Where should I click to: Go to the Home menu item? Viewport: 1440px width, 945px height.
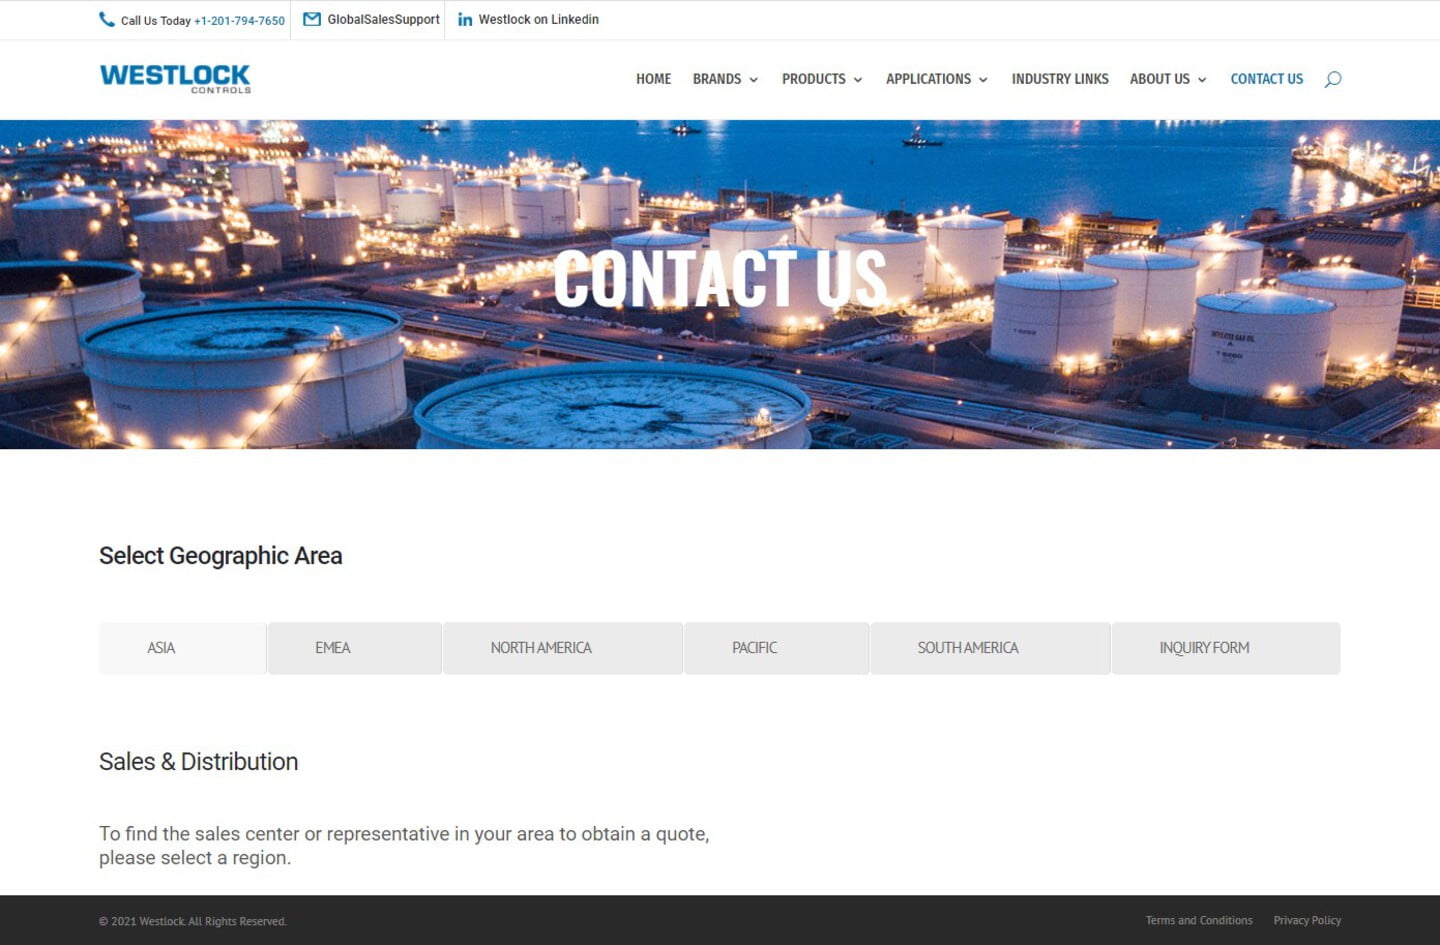point(653,79)
